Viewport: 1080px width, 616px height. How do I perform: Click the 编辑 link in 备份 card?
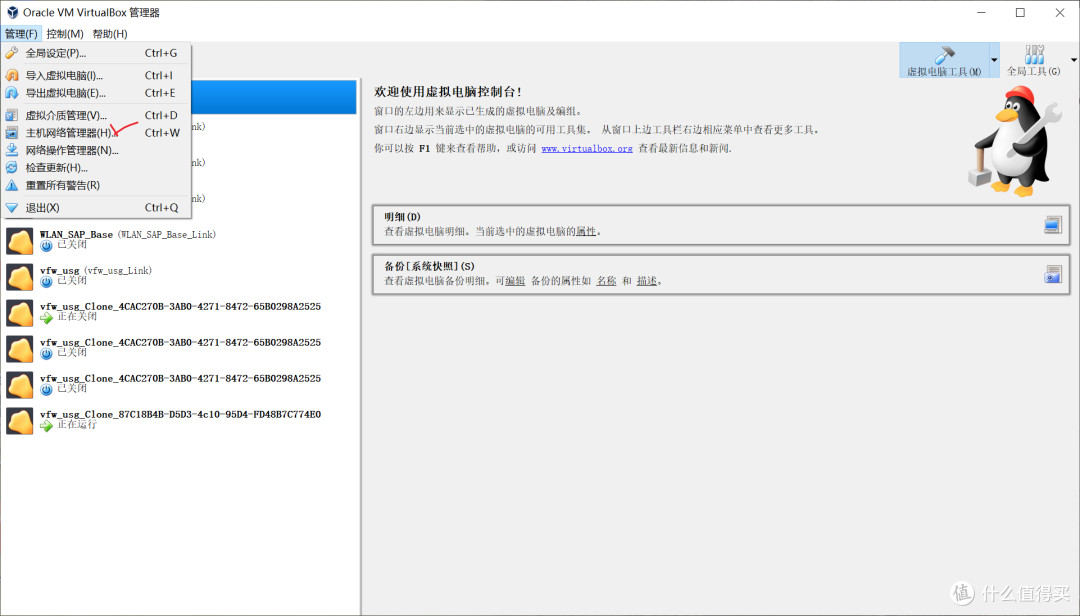(x=515, y=281)
